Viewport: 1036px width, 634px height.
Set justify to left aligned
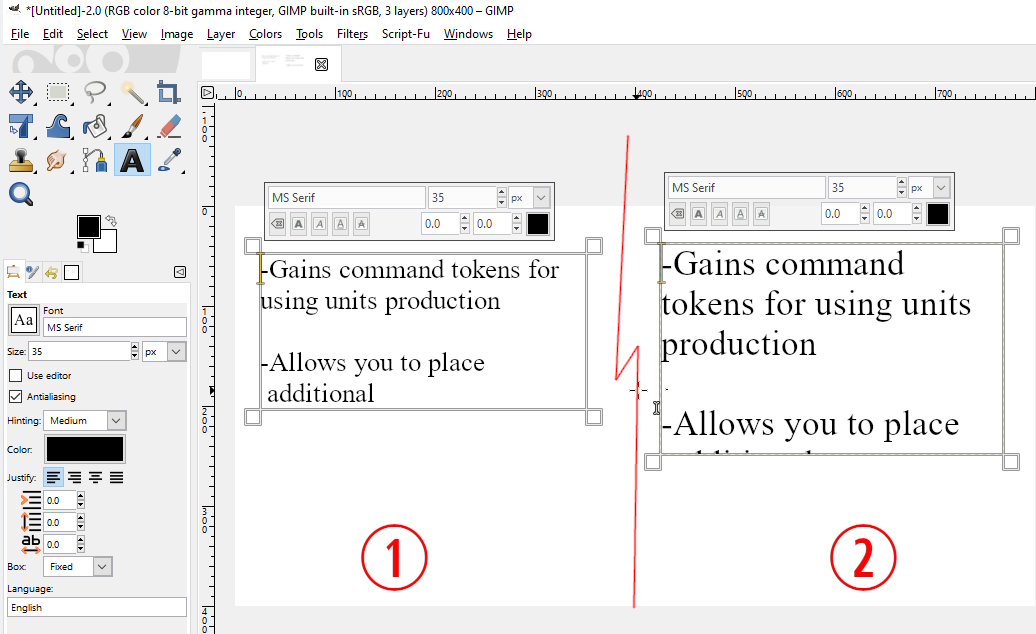[x=54, y=477]
